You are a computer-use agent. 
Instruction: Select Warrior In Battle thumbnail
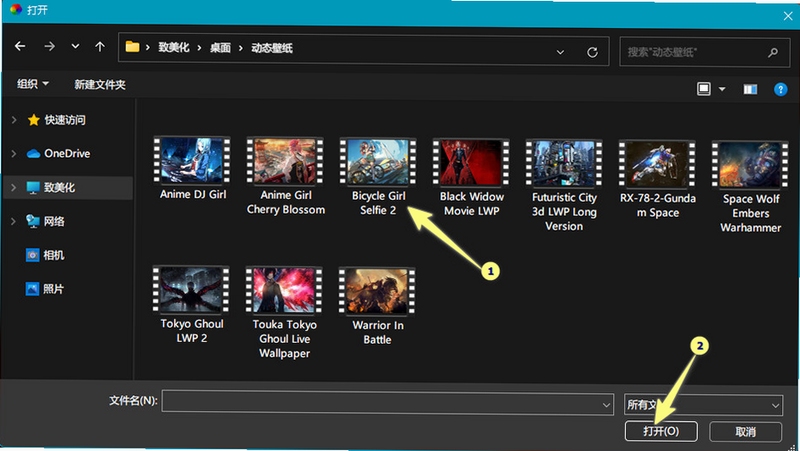377,291
